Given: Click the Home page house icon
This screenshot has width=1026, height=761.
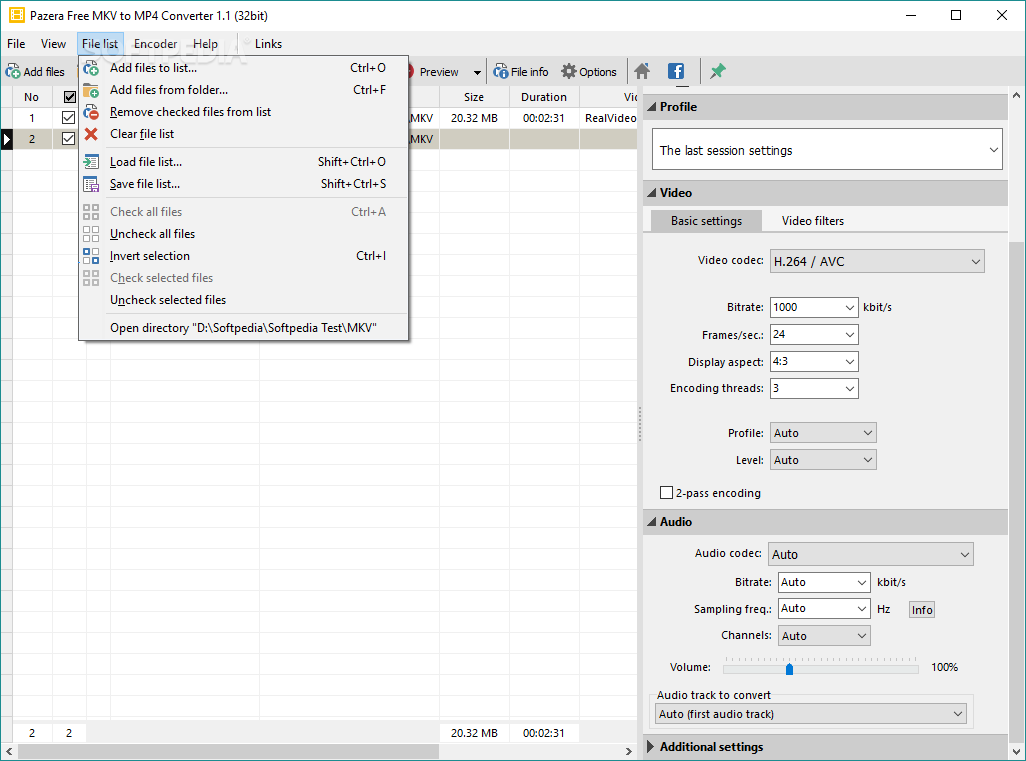Looking at the screenshot, I should click(642, 71).
